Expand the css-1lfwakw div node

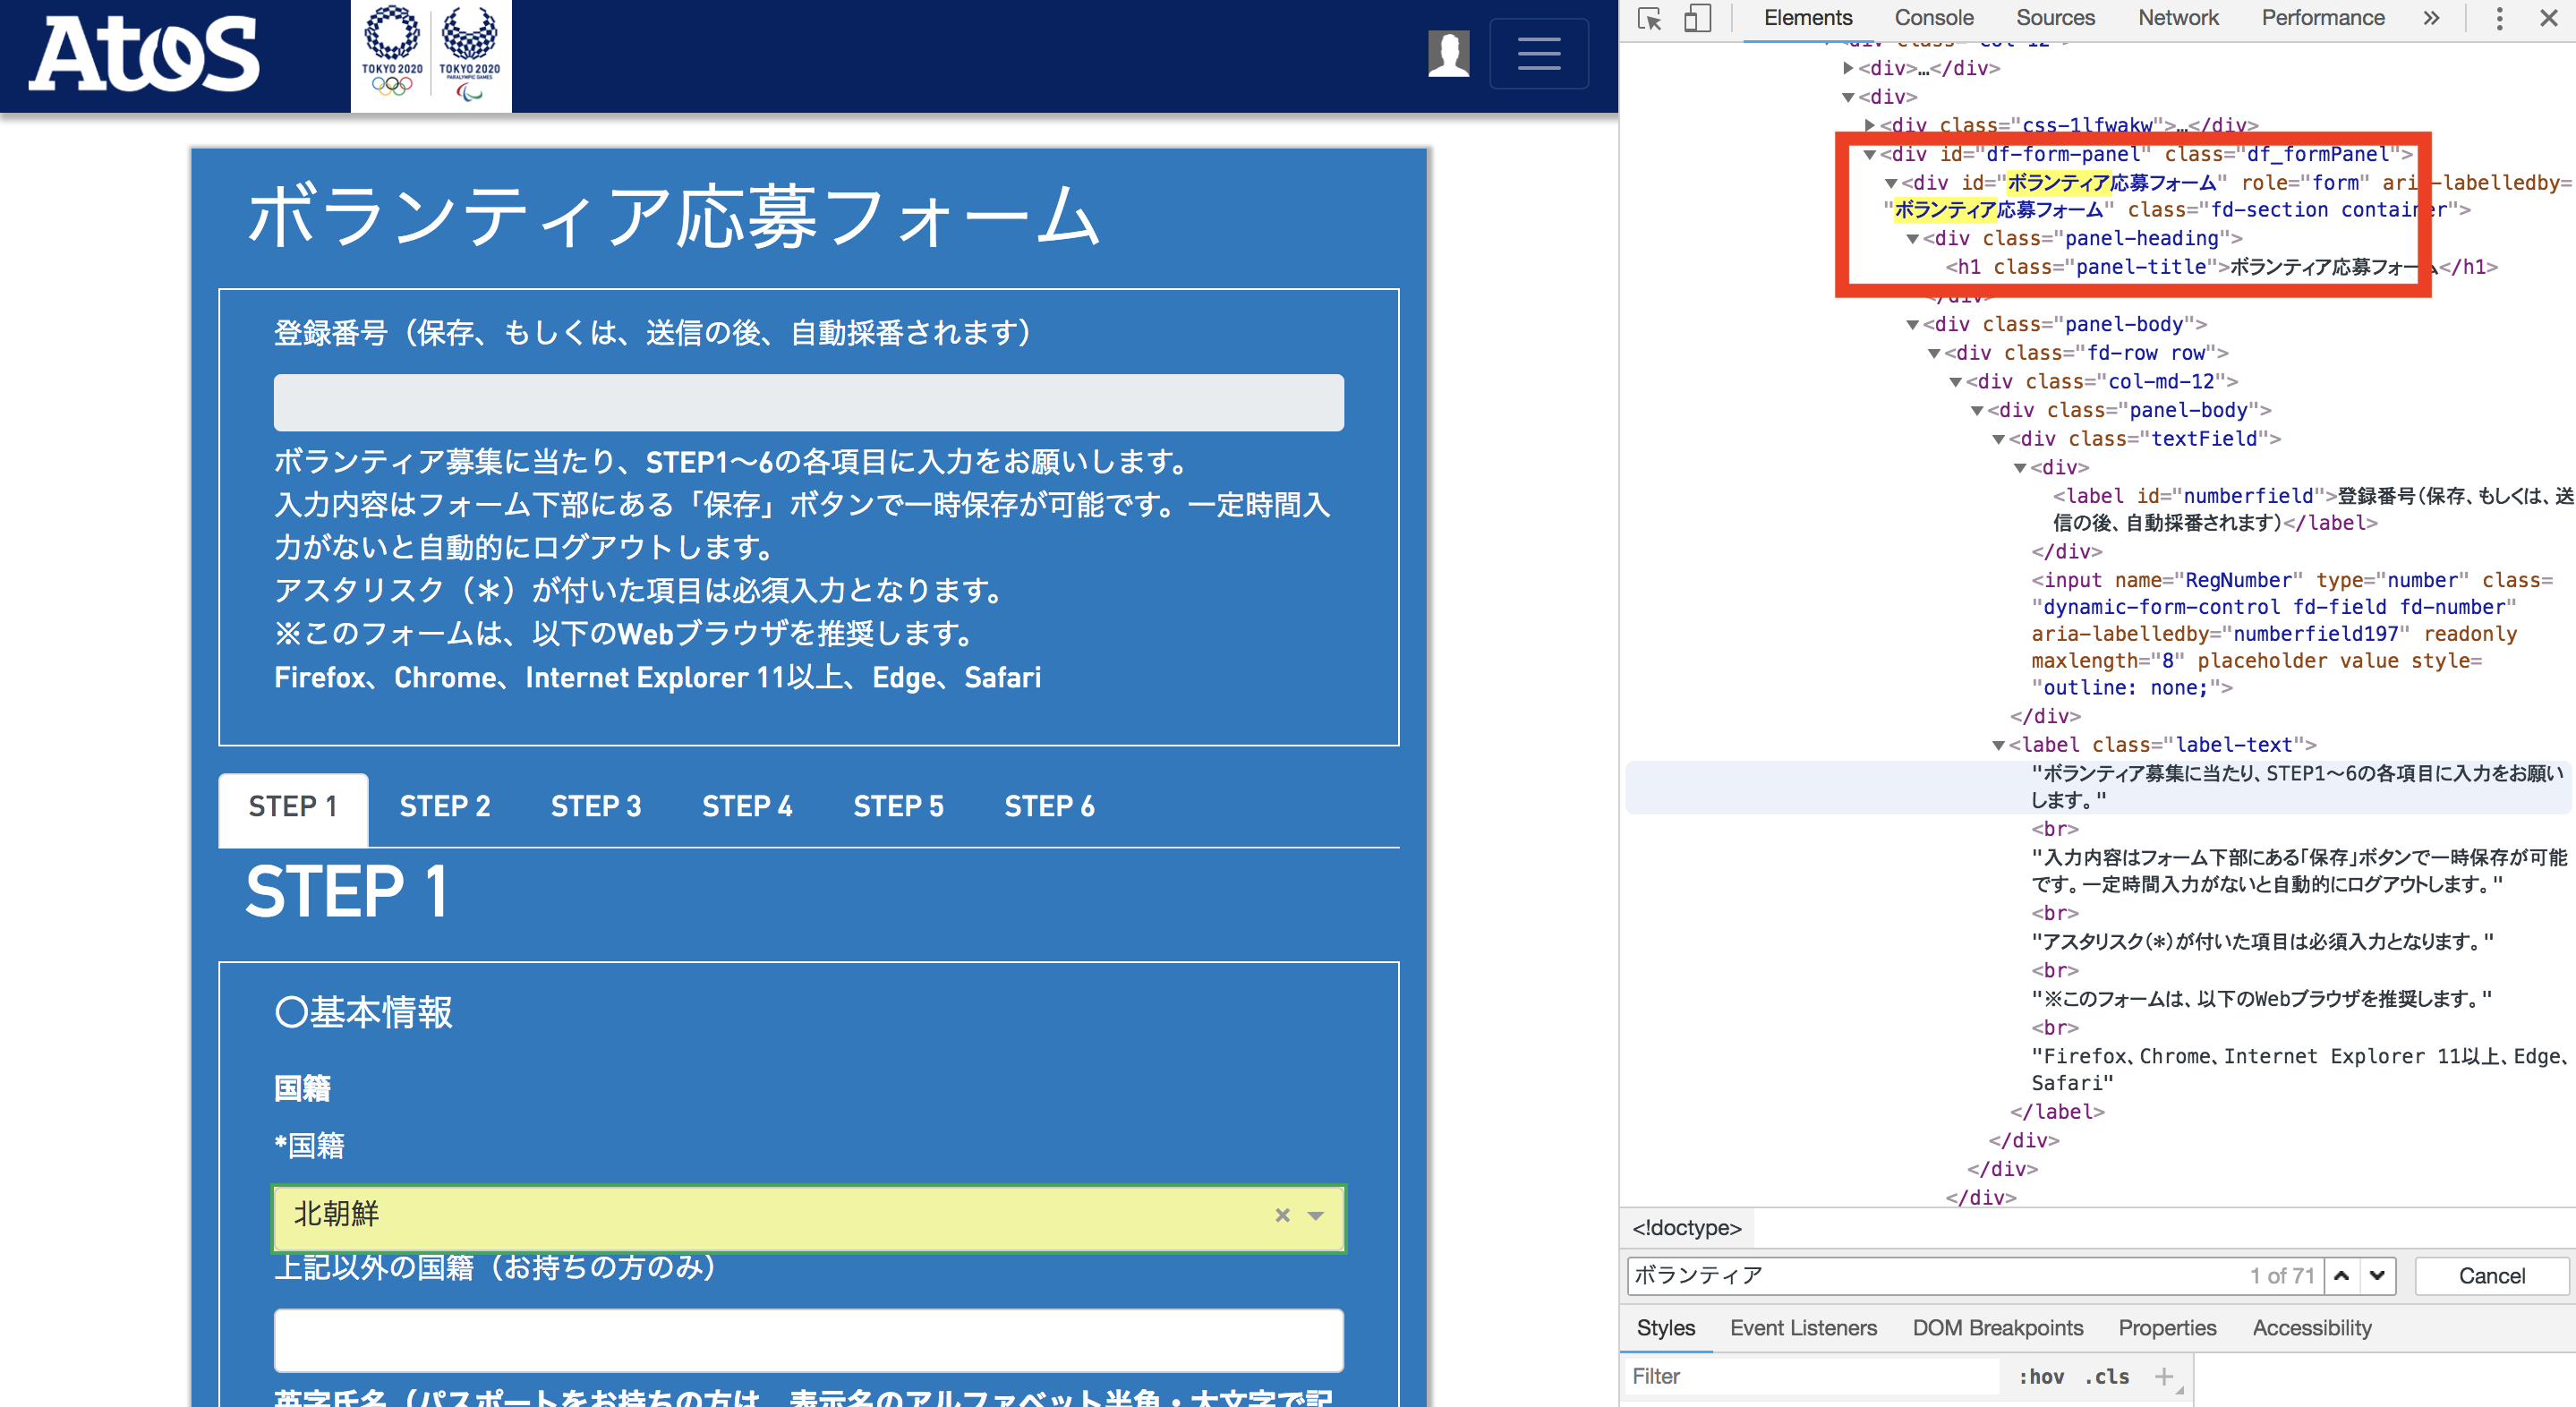click(1868, 125)
